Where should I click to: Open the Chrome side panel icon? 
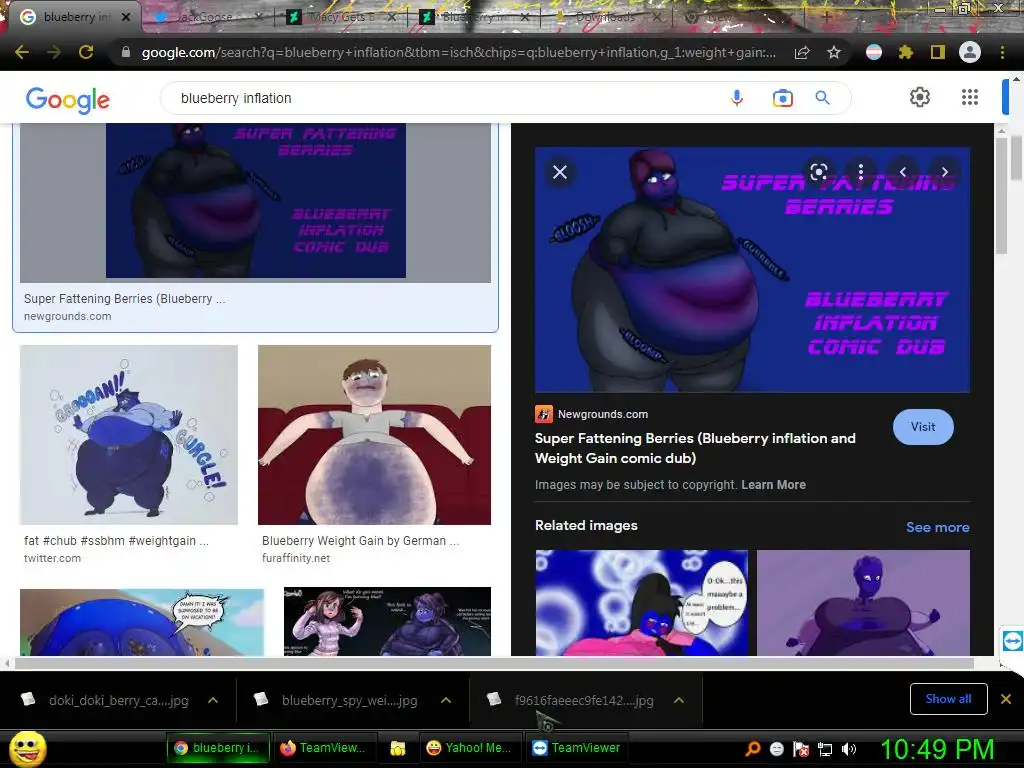click(938, 52)
